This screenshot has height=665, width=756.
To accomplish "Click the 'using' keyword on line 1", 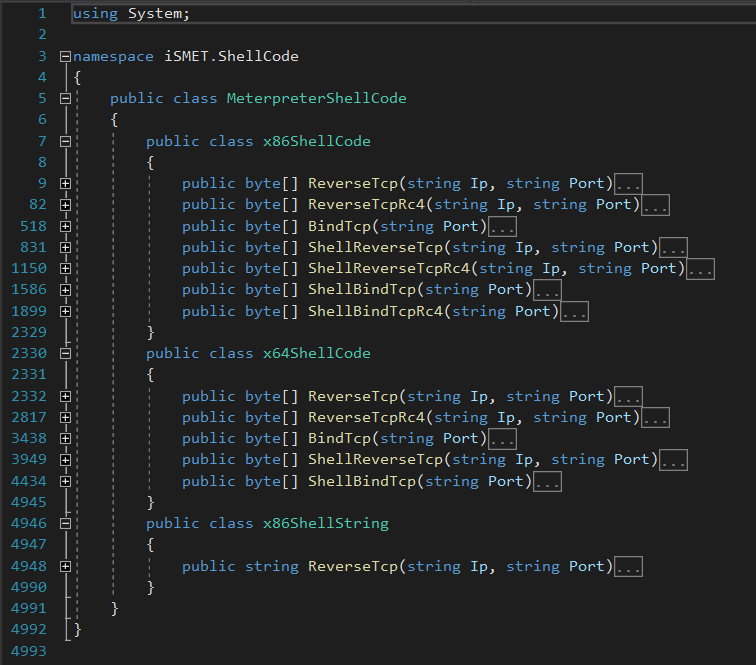I will pyautogui.click(x=95, y=14).
